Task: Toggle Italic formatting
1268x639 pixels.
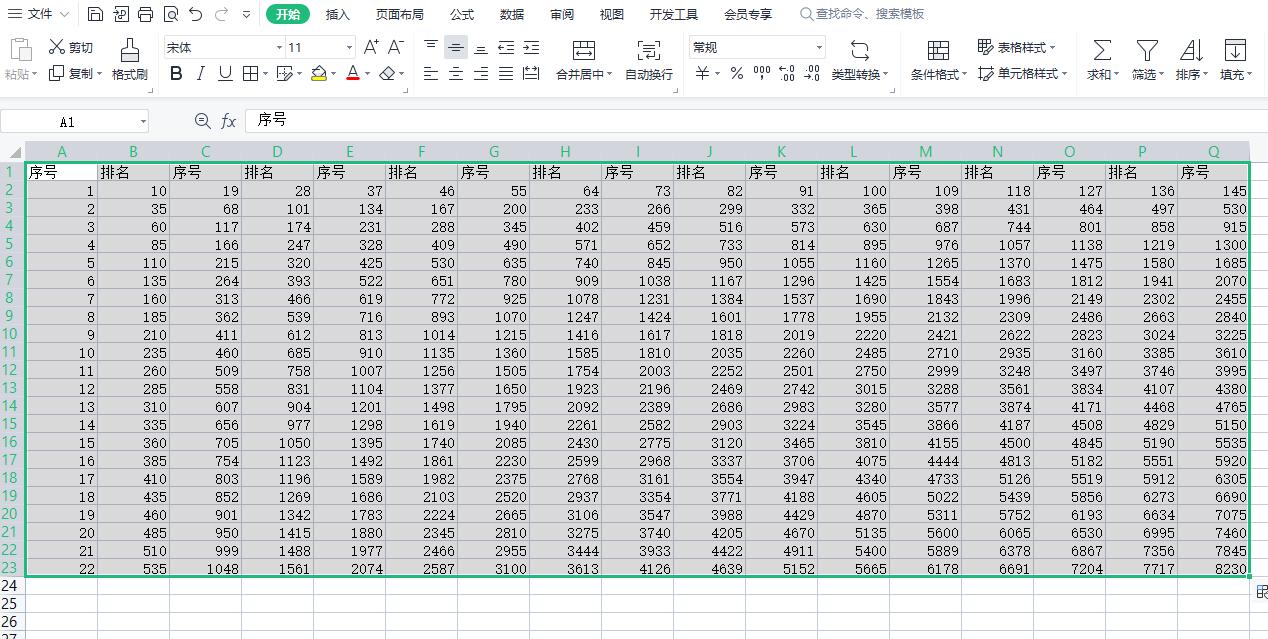Action: pos(200,73)
